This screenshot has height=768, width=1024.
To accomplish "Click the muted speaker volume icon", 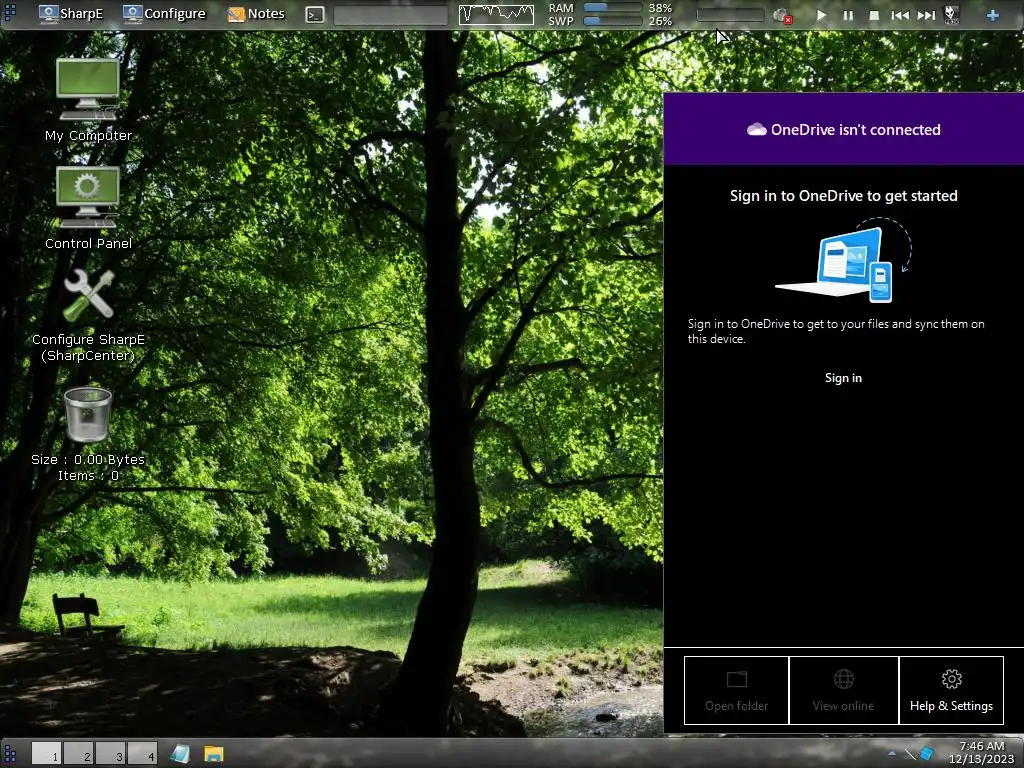I will (x=782, y=16).
